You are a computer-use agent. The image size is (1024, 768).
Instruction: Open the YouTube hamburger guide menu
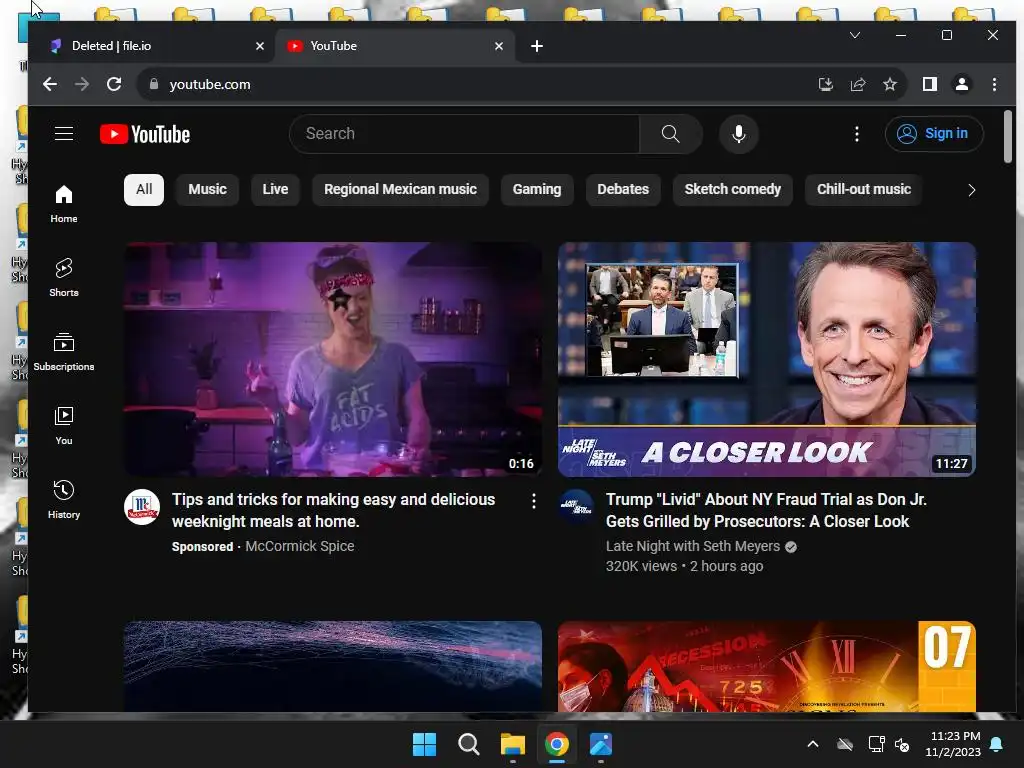(x=63, y=134)
